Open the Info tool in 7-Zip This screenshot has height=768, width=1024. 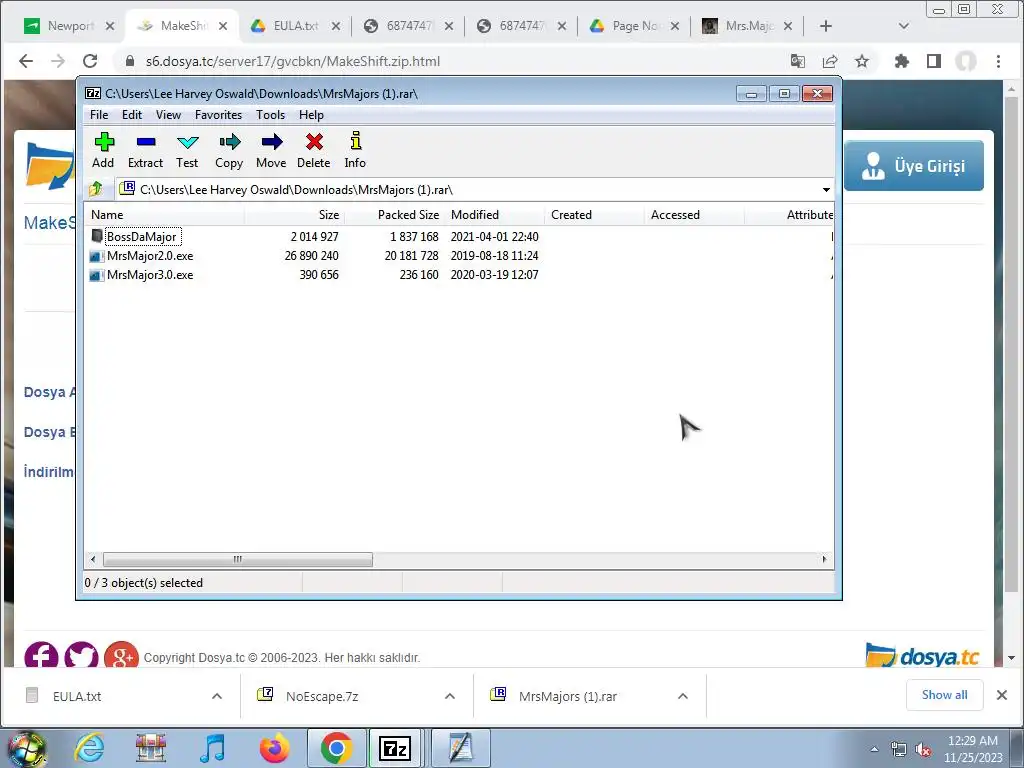click(355, 151)
